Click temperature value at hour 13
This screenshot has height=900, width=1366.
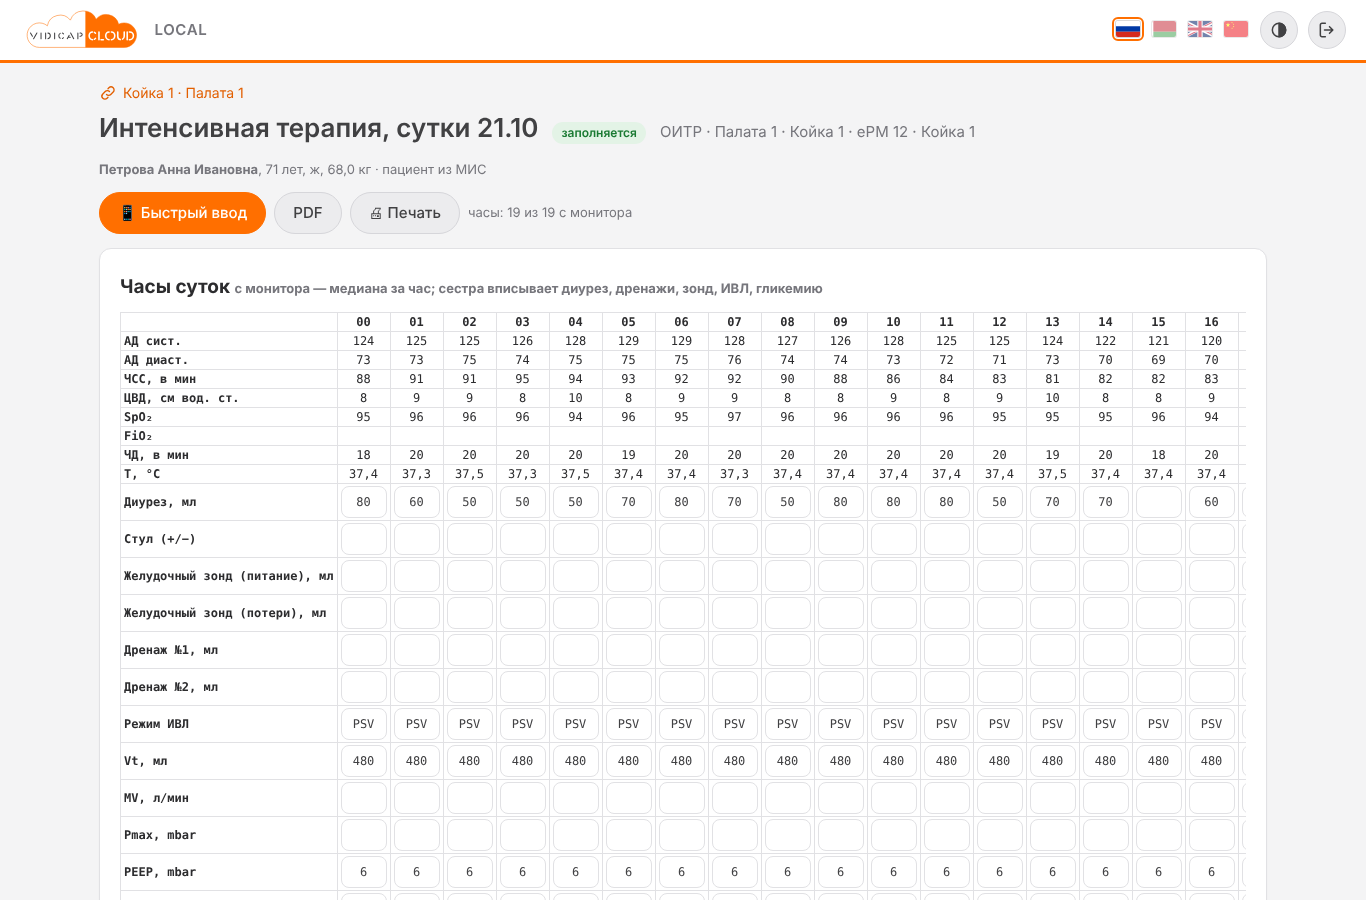point(1053,474)
